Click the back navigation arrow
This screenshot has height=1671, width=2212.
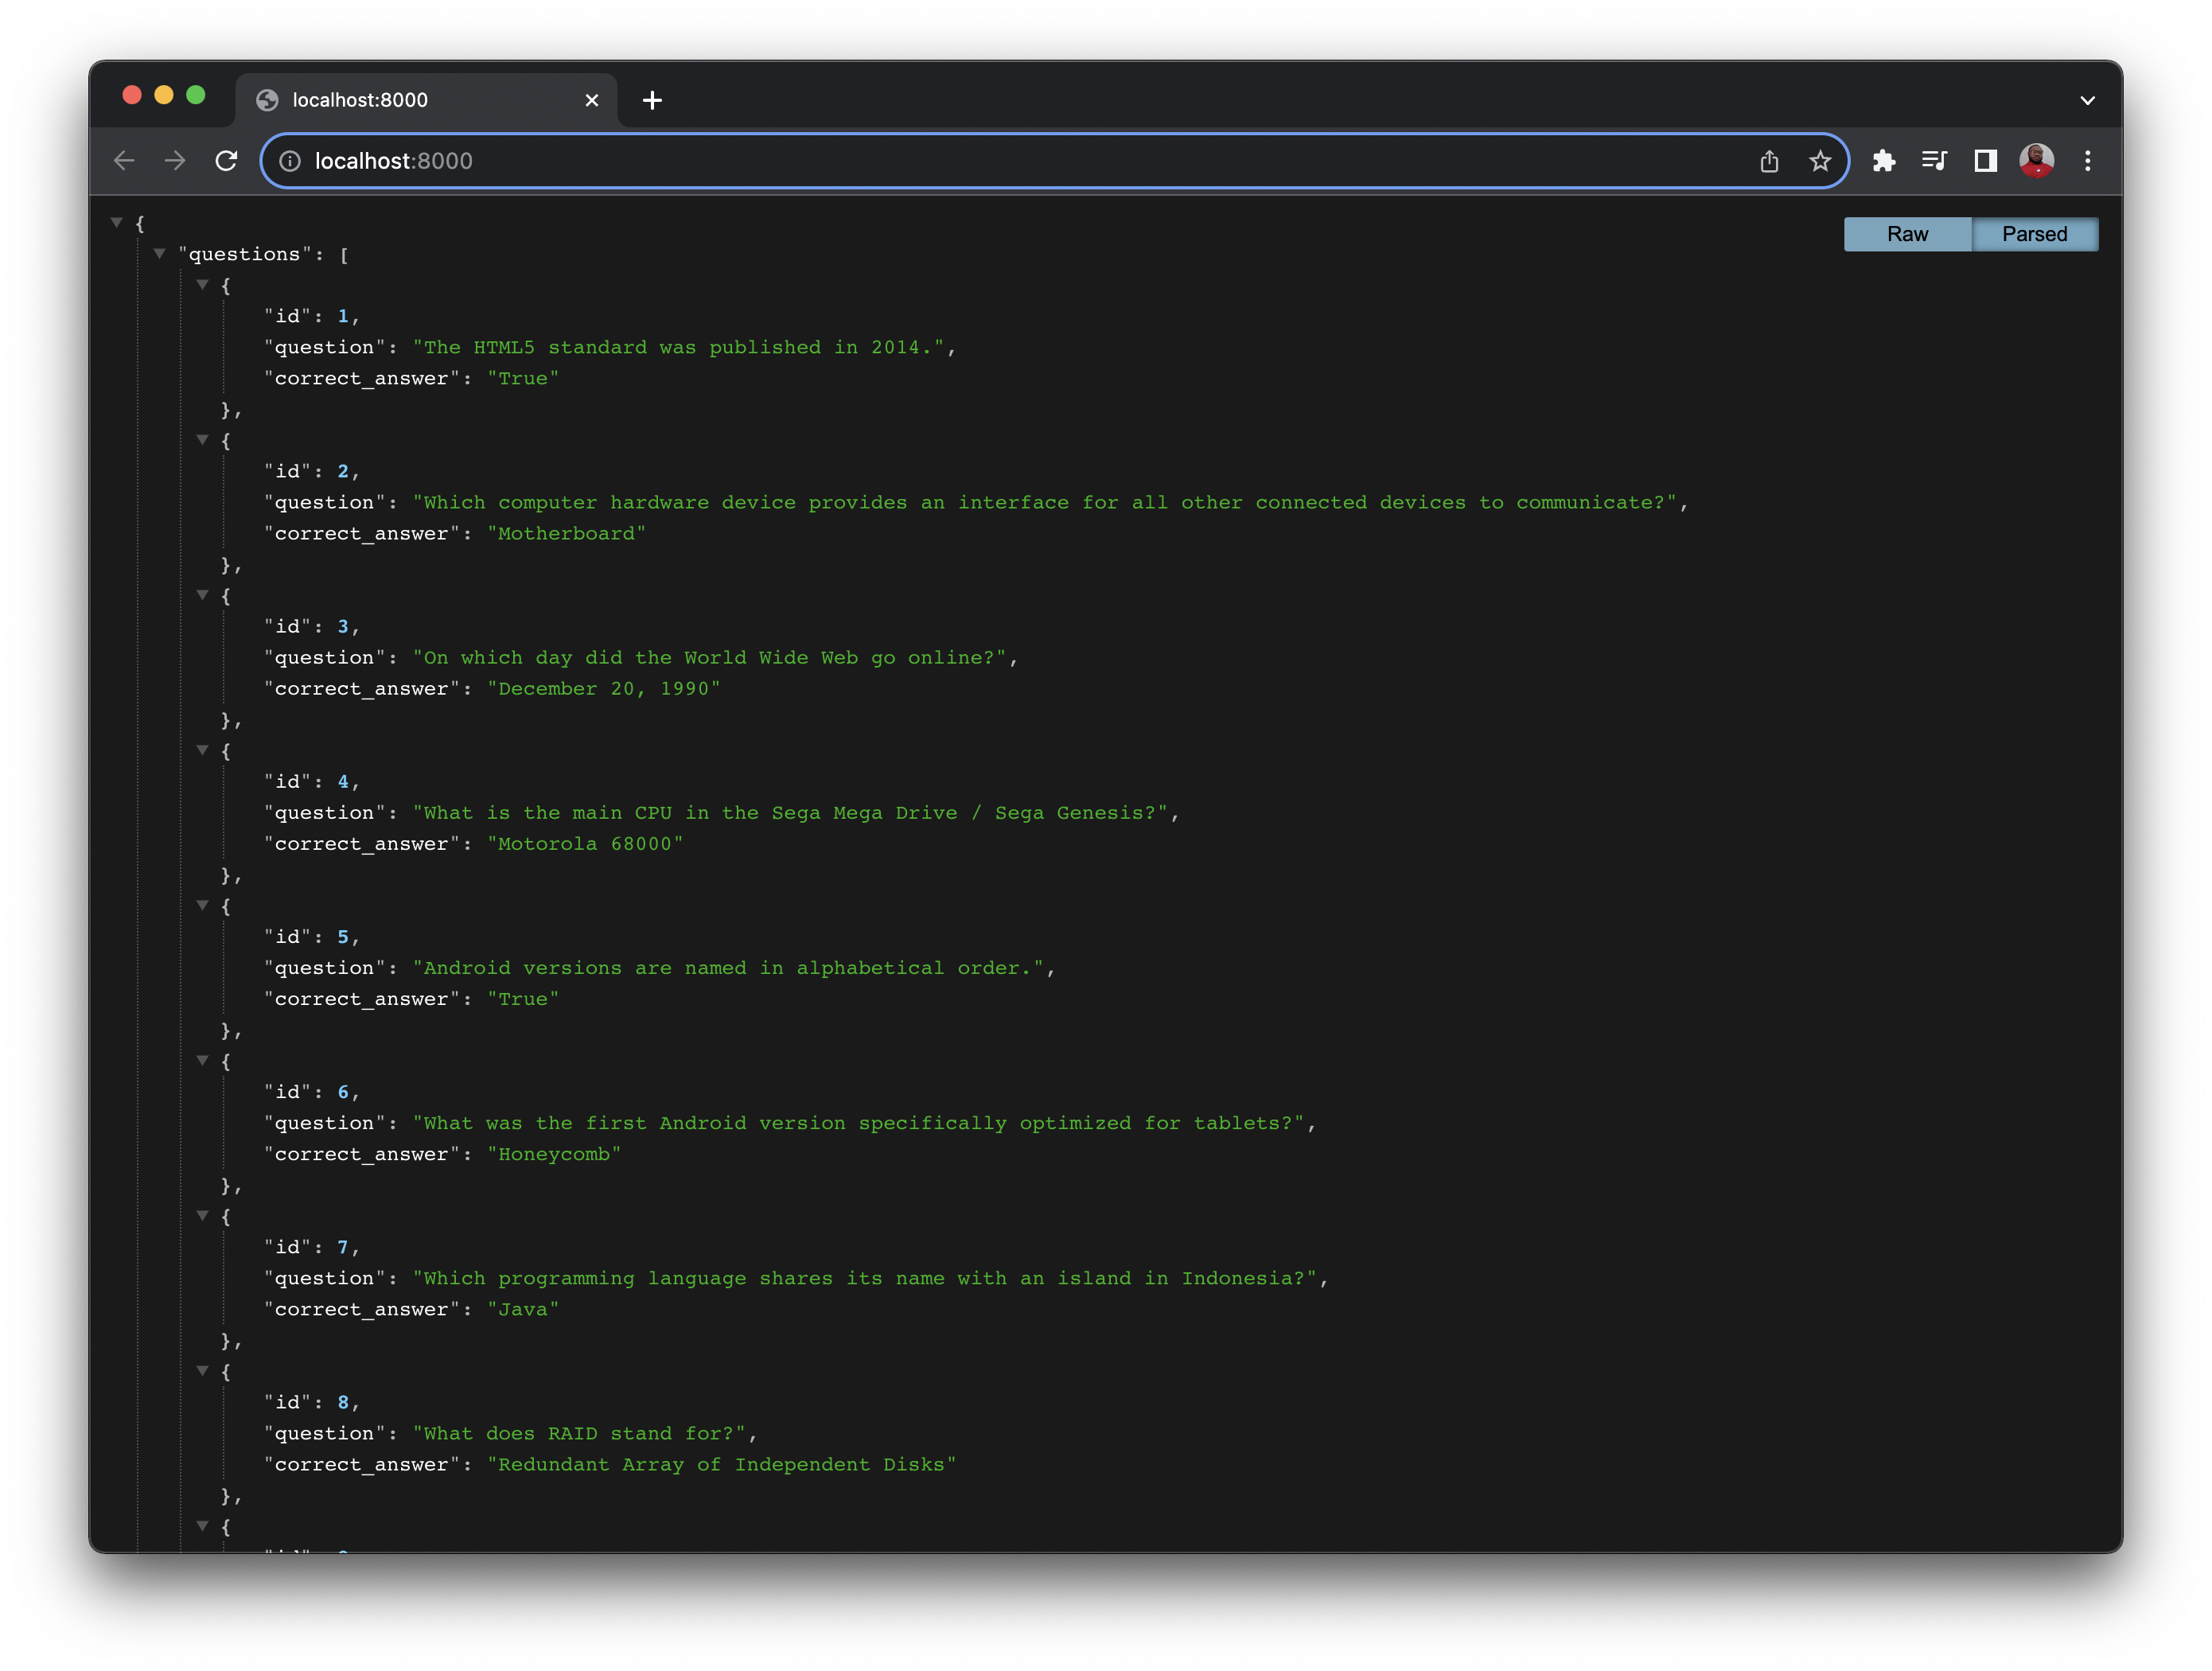click(x=124, y=160)
